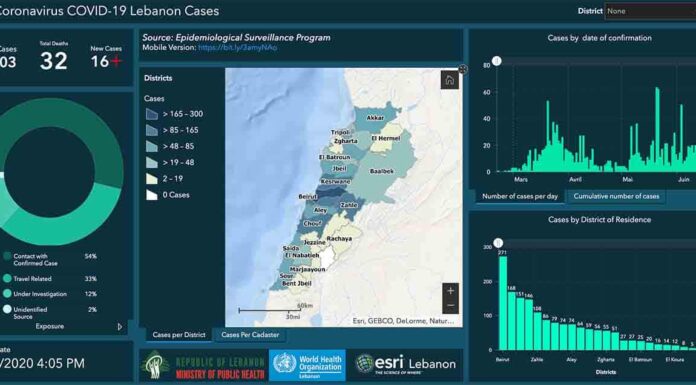Click the bar labeled 168
The image size is (696, 385).
tap(511, 321)
